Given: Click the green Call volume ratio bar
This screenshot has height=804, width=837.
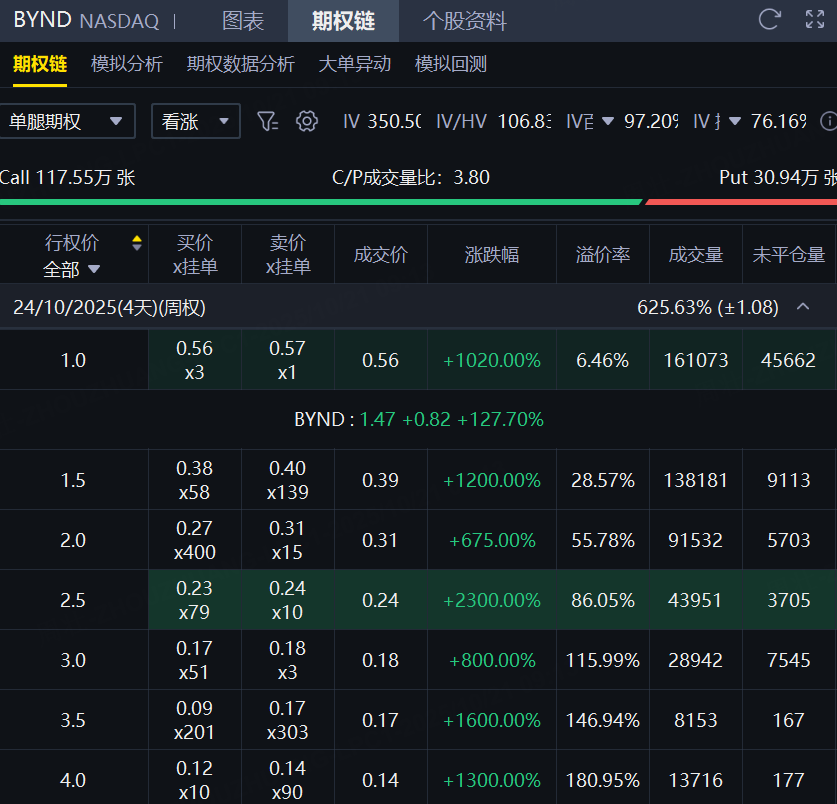Looking at the screenshot, I should tap(320, 202).
